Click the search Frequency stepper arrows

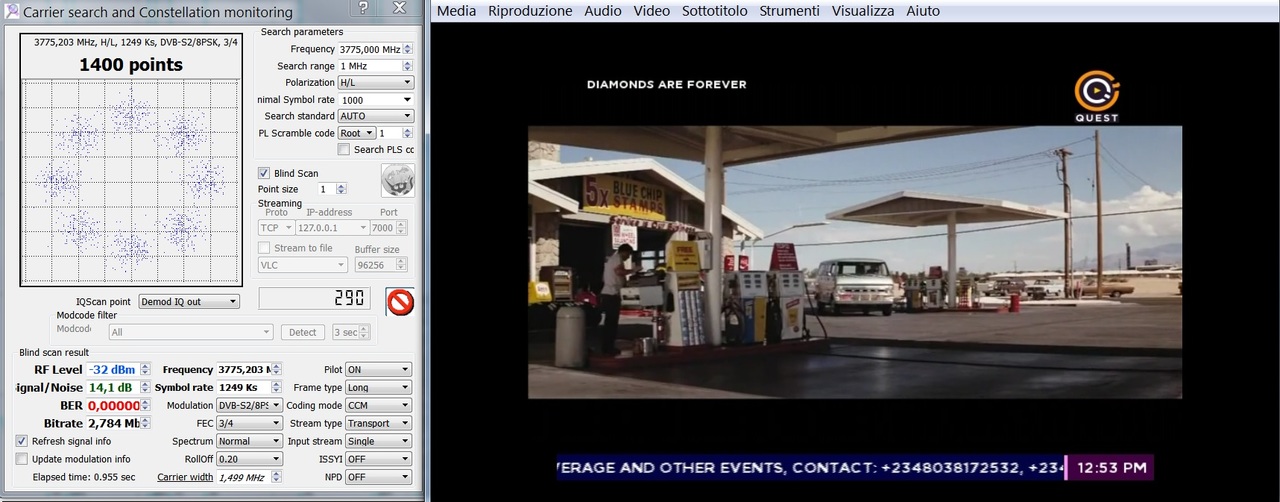(x=408, y=49)
